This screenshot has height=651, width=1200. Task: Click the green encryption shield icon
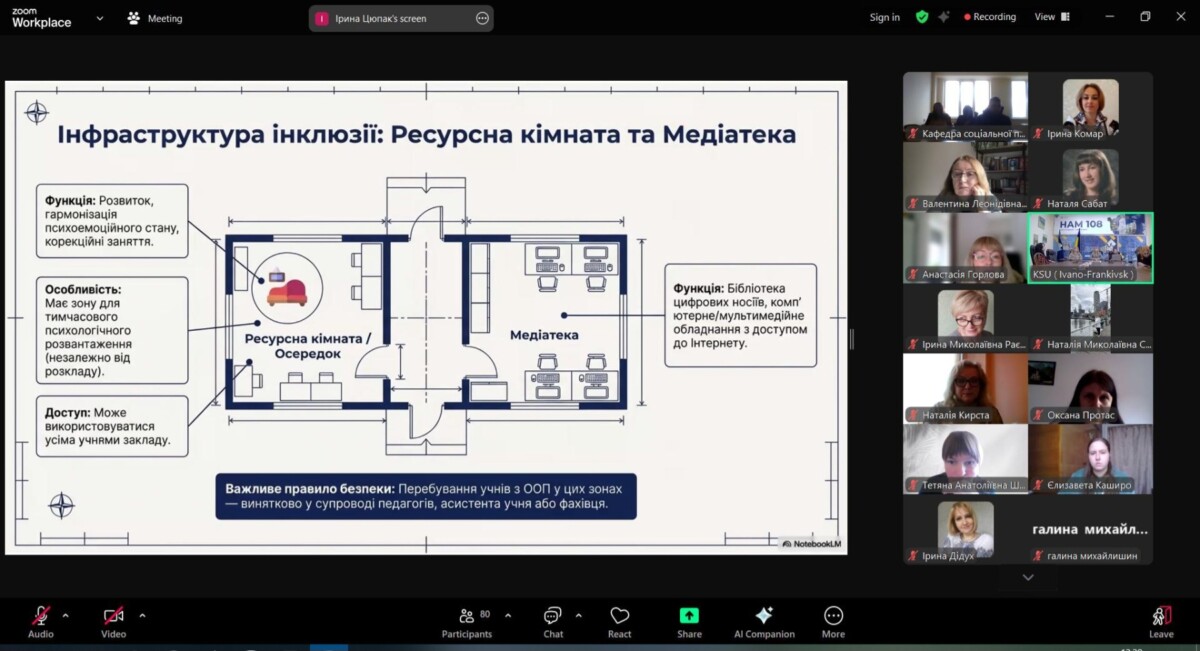pos(922,17)
